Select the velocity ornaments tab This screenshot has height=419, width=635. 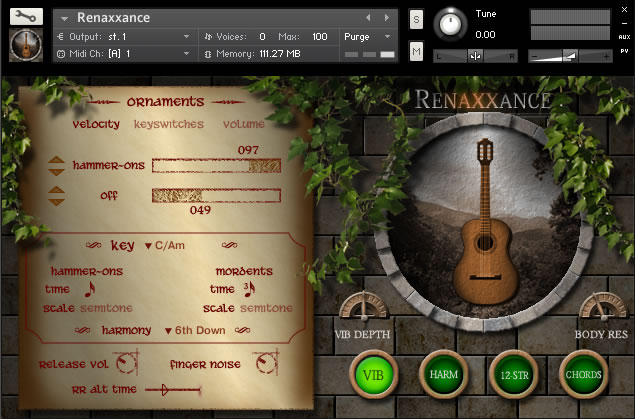click(96, 124)
